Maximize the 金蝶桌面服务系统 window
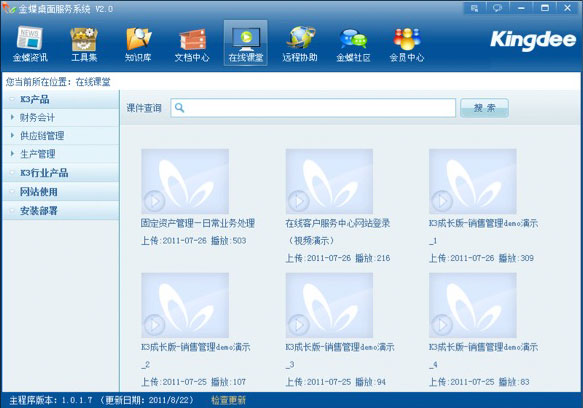 pos(545,8)
